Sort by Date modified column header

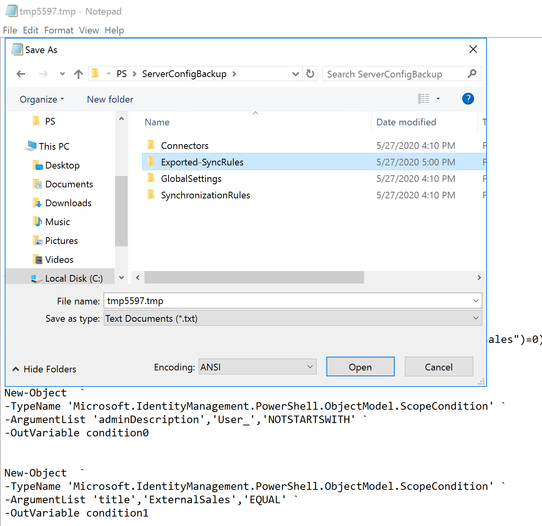[406, 122]
